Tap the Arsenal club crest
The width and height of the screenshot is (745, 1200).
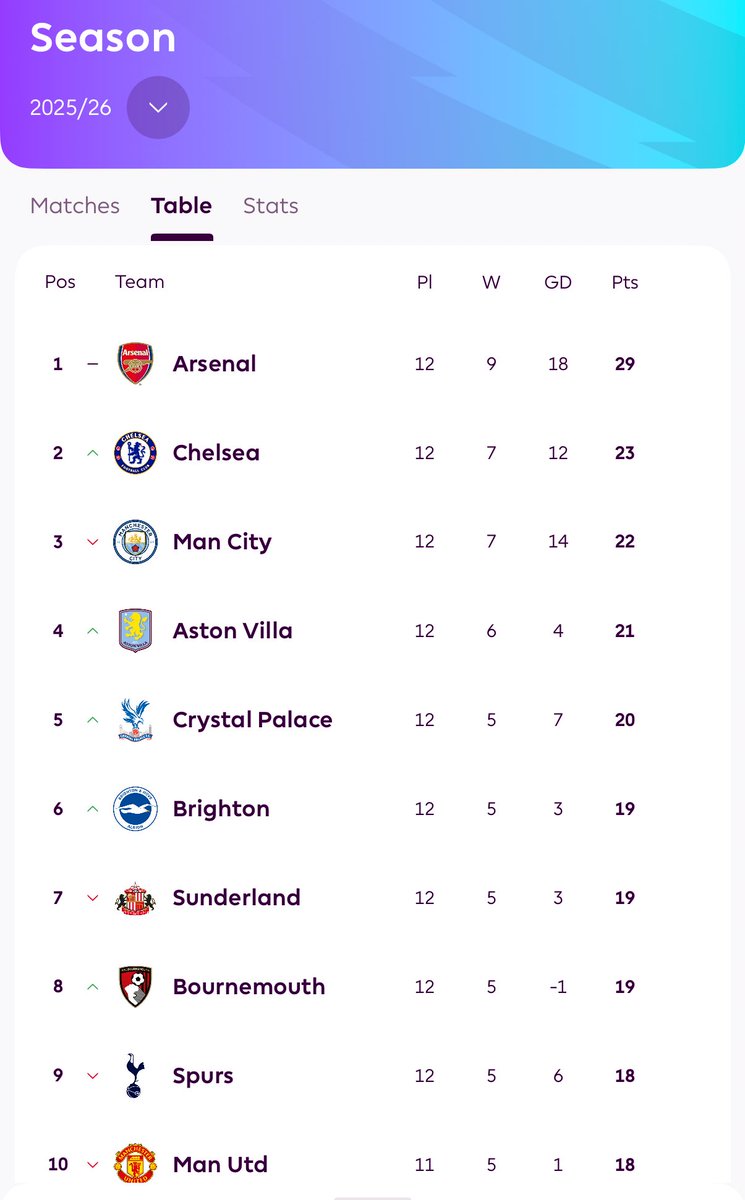click(x=135, y=364)
